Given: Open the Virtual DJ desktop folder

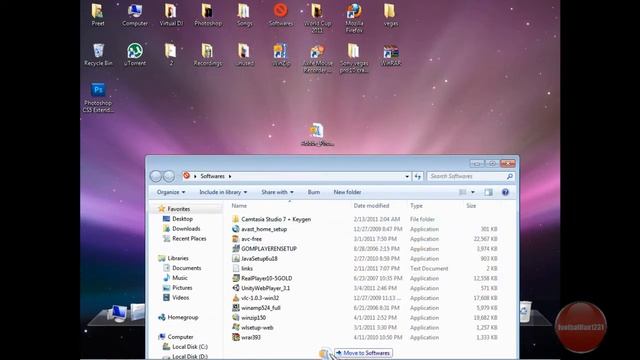Looking at the screenshot, I should click(x=171, y=14).
